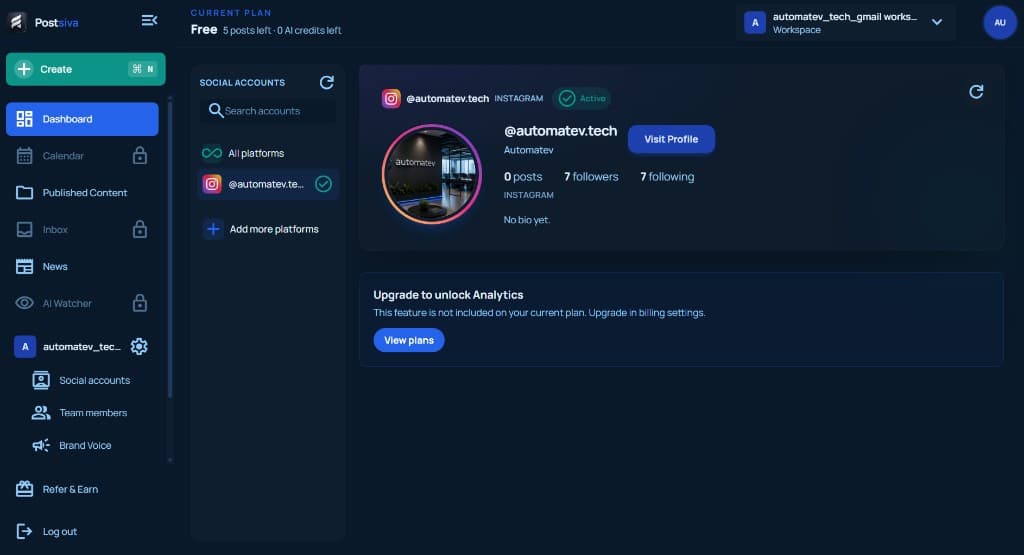Viewport: 1024px width, 555px height.
Task: Click the Active status badge
Action: click(582, 99)
